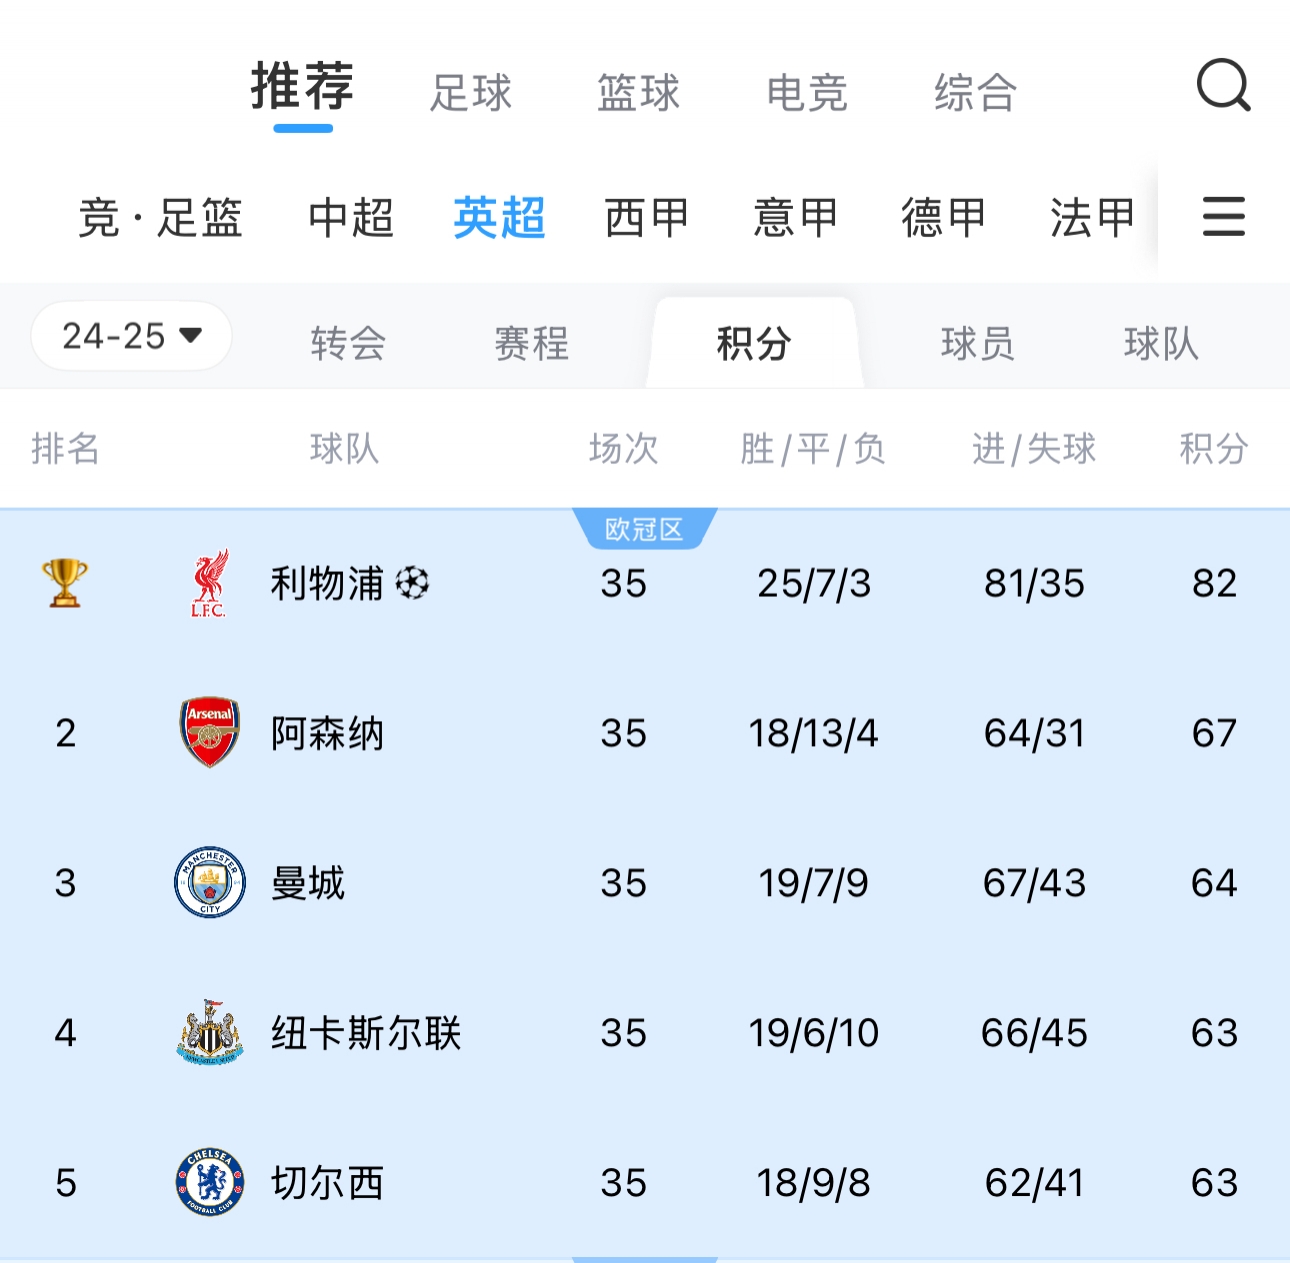The image size is (1290, 1263).
Task: Tap the Chelsea club crest
Action: pyautogui.click(x=209, y=1182)
